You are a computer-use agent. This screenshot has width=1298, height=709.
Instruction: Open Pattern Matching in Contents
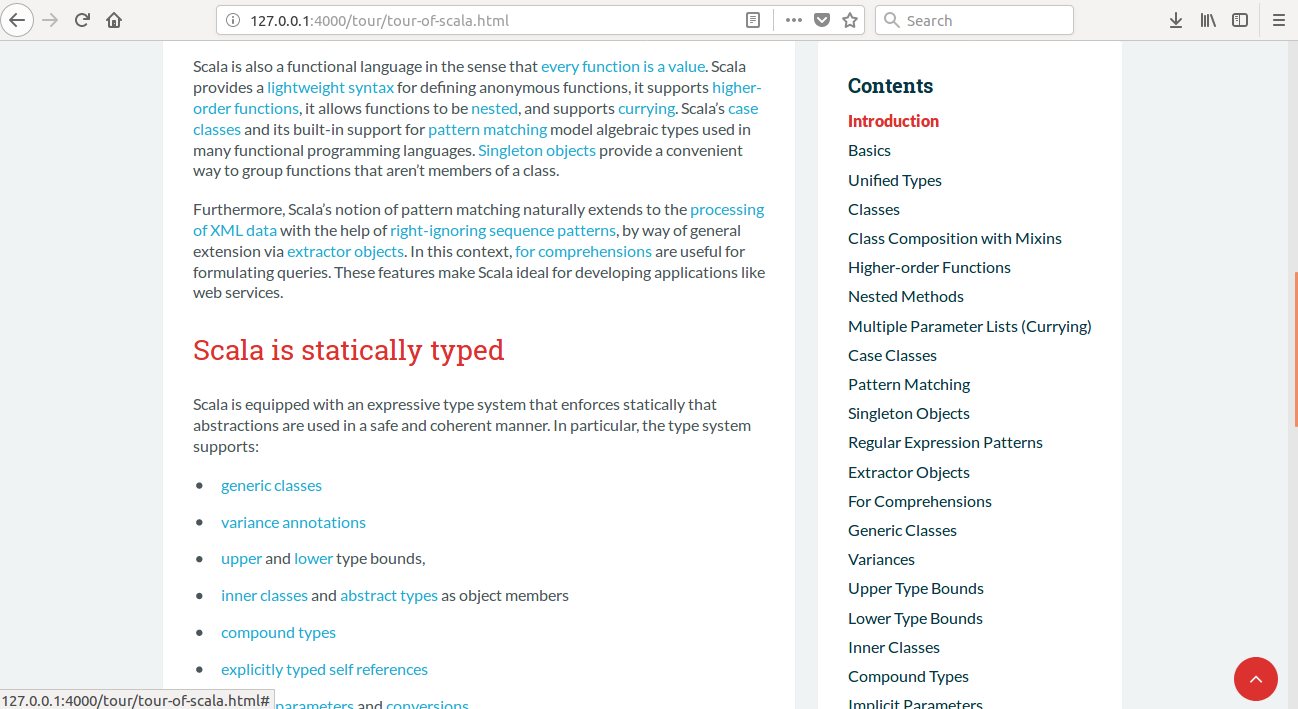coord(909,384)
